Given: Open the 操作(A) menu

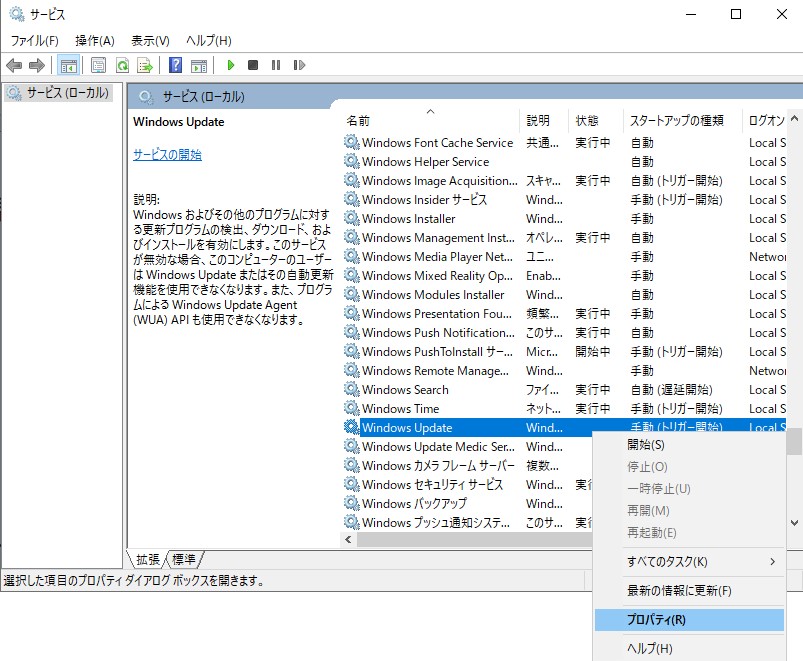Looking at the screenshot, I should [95, 40].
